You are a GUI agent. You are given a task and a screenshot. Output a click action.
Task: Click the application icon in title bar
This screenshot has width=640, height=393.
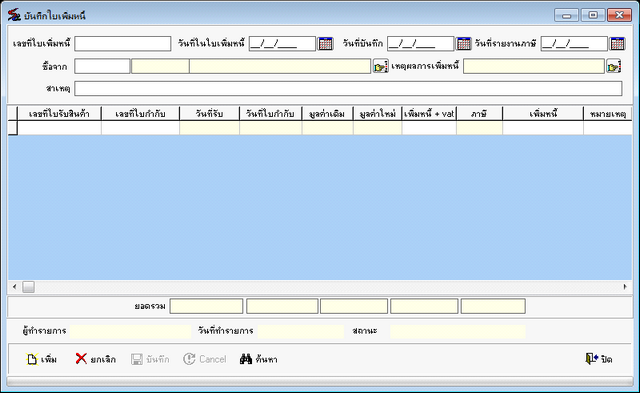click(x=14, y=15)
